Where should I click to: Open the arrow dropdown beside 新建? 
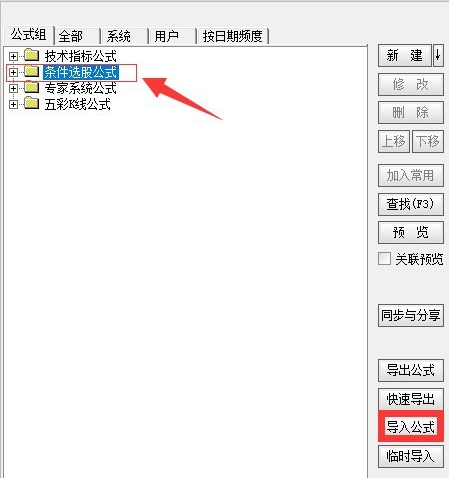point(438,56)
